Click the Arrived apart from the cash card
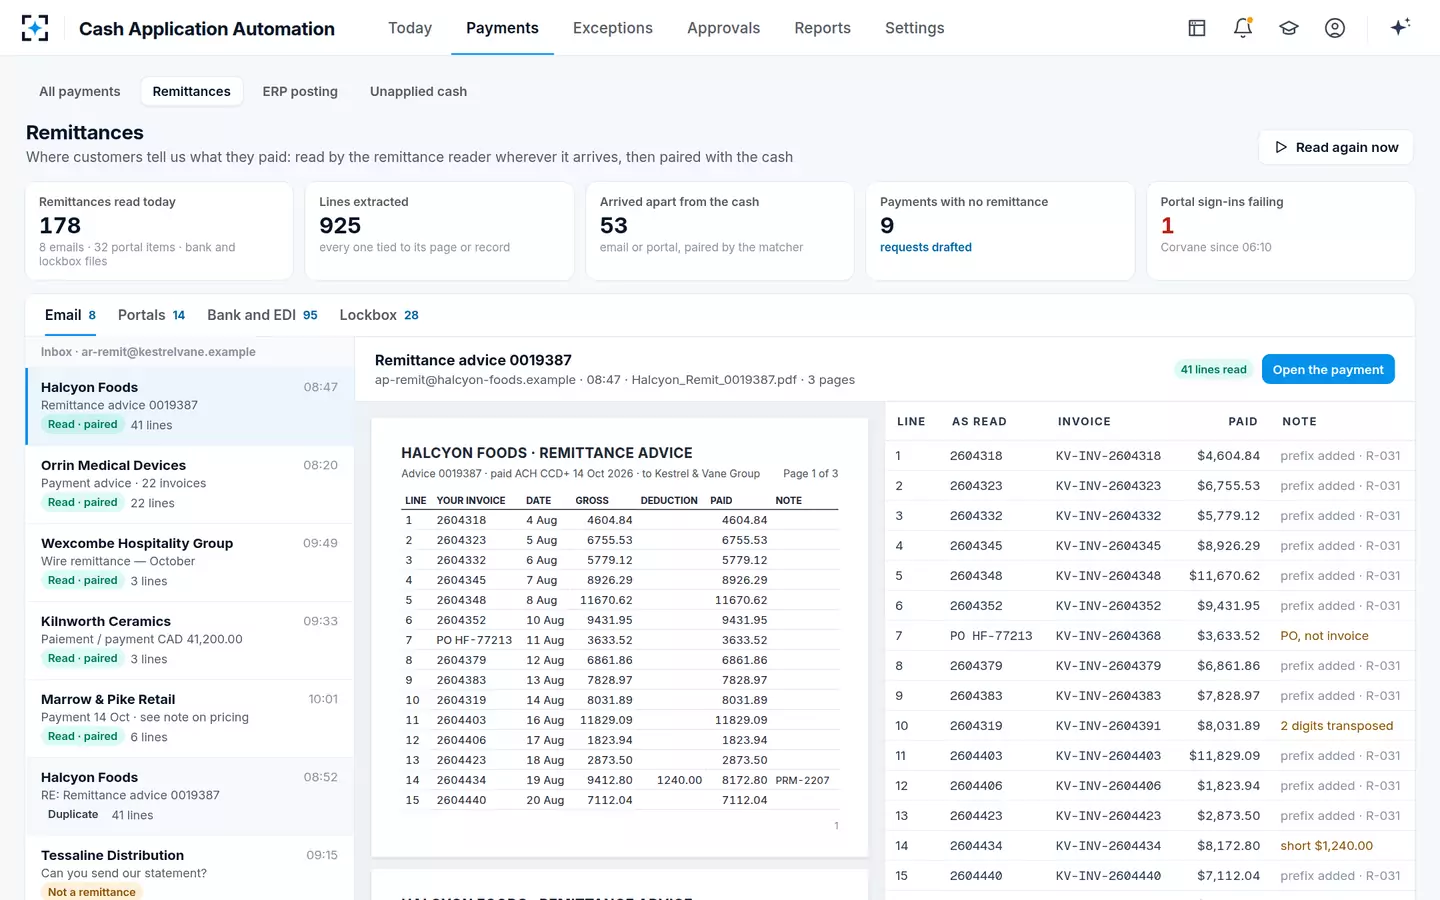The width and height of the screenshot is (1440, 900). pyautogui.click(x=720, y=231)
